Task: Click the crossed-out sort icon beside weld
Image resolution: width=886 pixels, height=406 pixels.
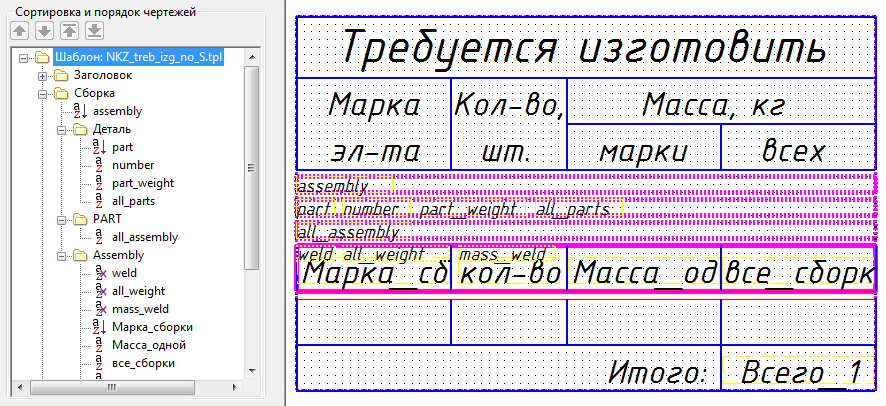Action: coord(99,273)
